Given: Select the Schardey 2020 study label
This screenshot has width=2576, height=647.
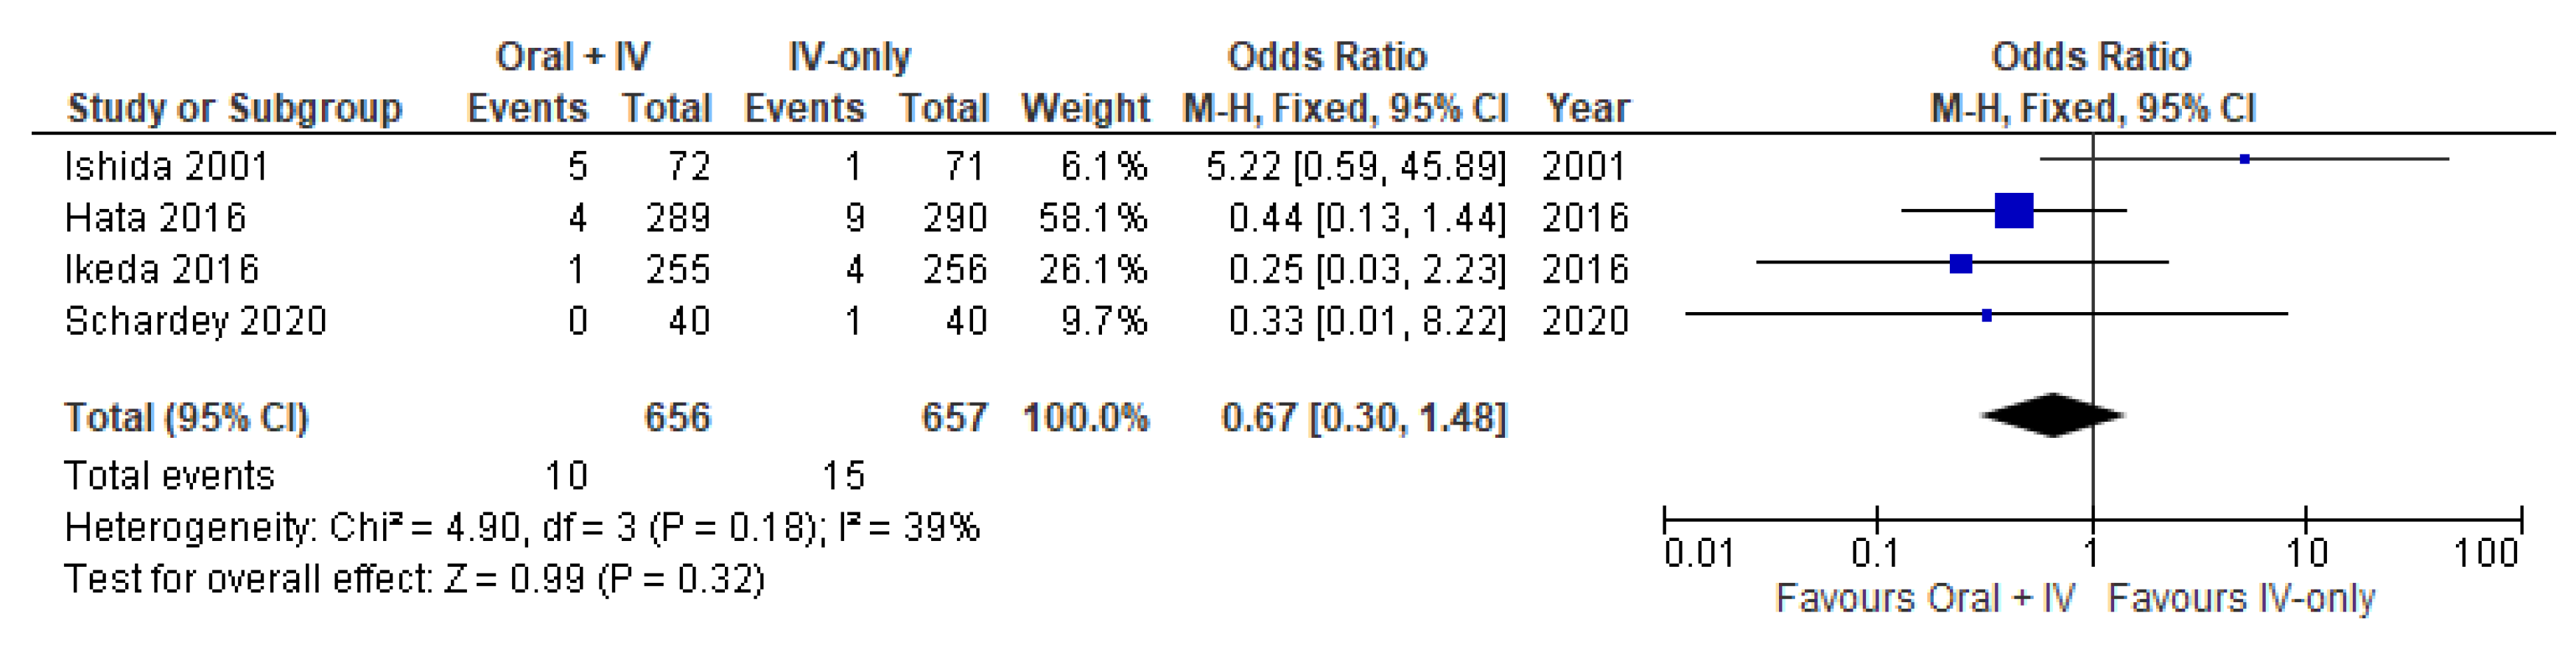Looking at the screenshot, I should coord(195,322).
